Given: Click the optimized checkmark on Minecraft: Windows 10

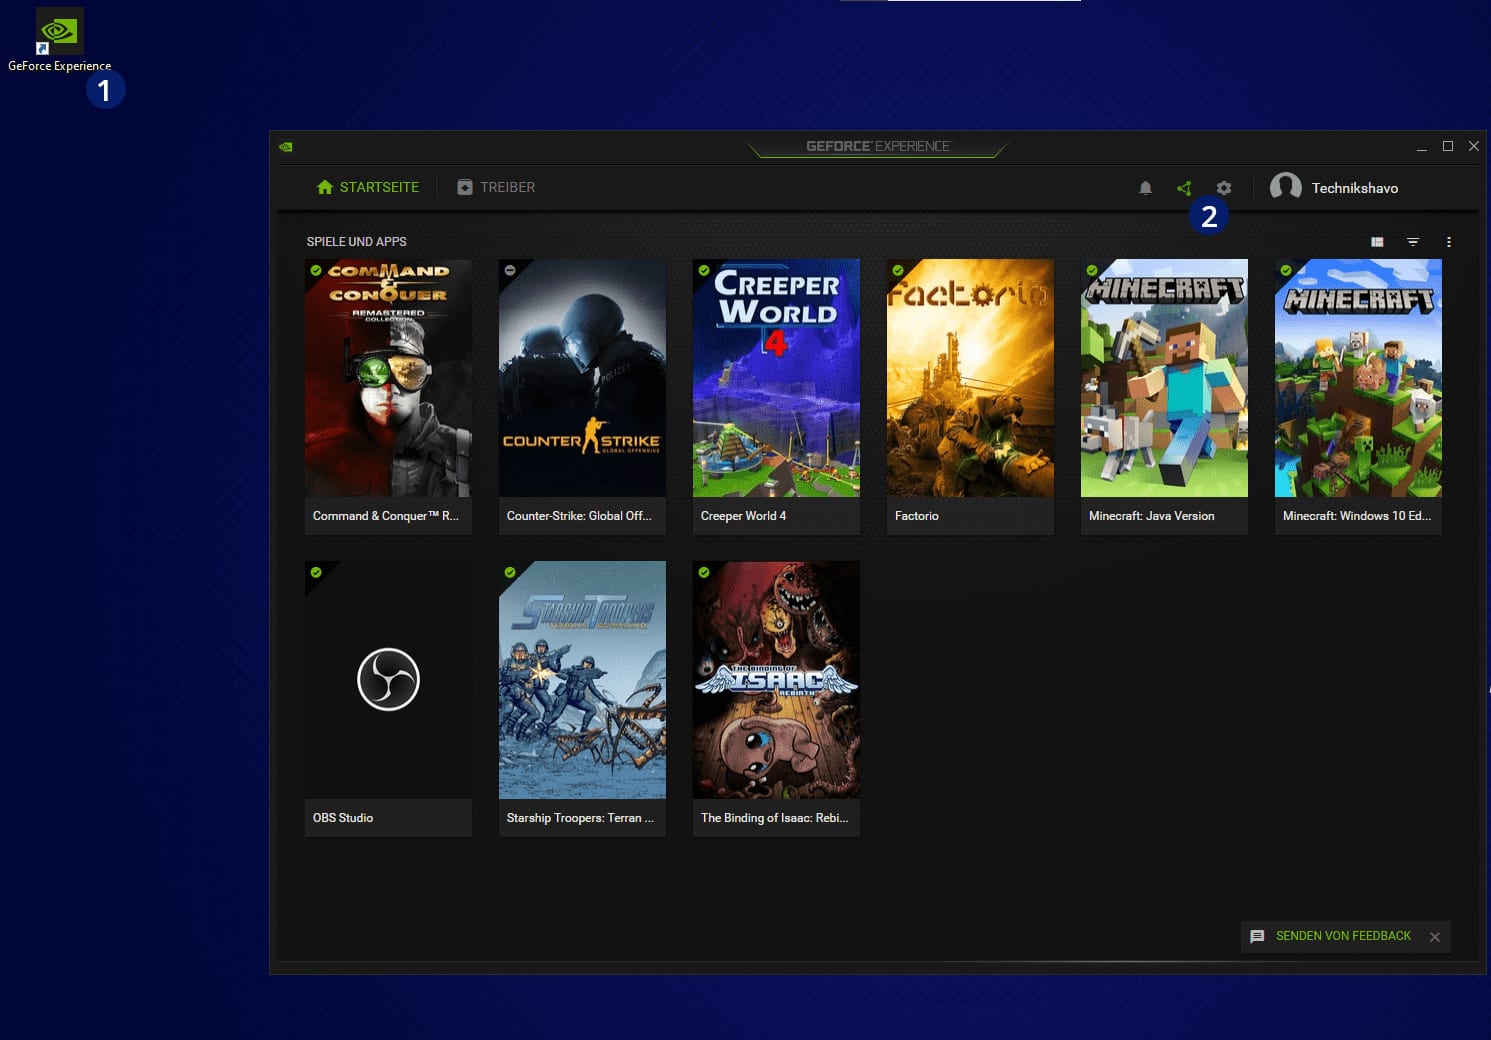Looking at the screenshot, I should pos(1286,271).
